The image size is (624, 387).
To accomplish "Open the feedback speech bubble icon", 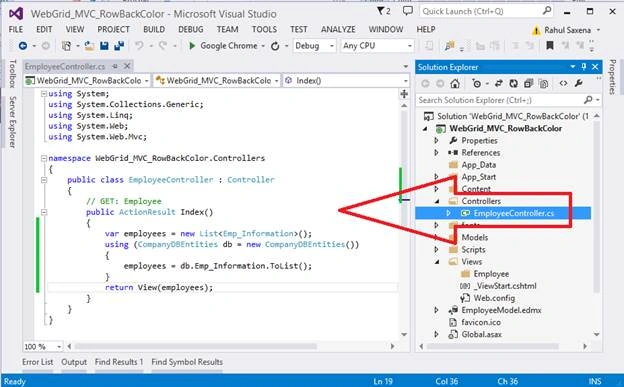I will click(408, 11).
